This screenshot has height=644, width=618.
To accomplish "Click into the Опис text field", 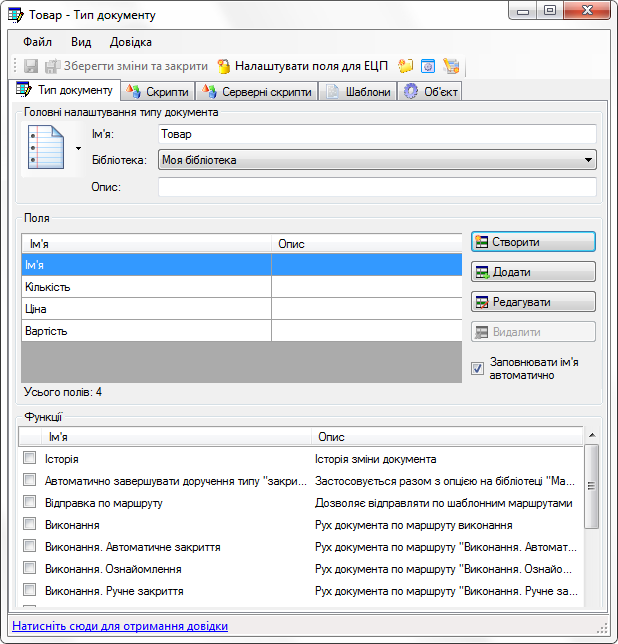I will click(x=377, y=187).
